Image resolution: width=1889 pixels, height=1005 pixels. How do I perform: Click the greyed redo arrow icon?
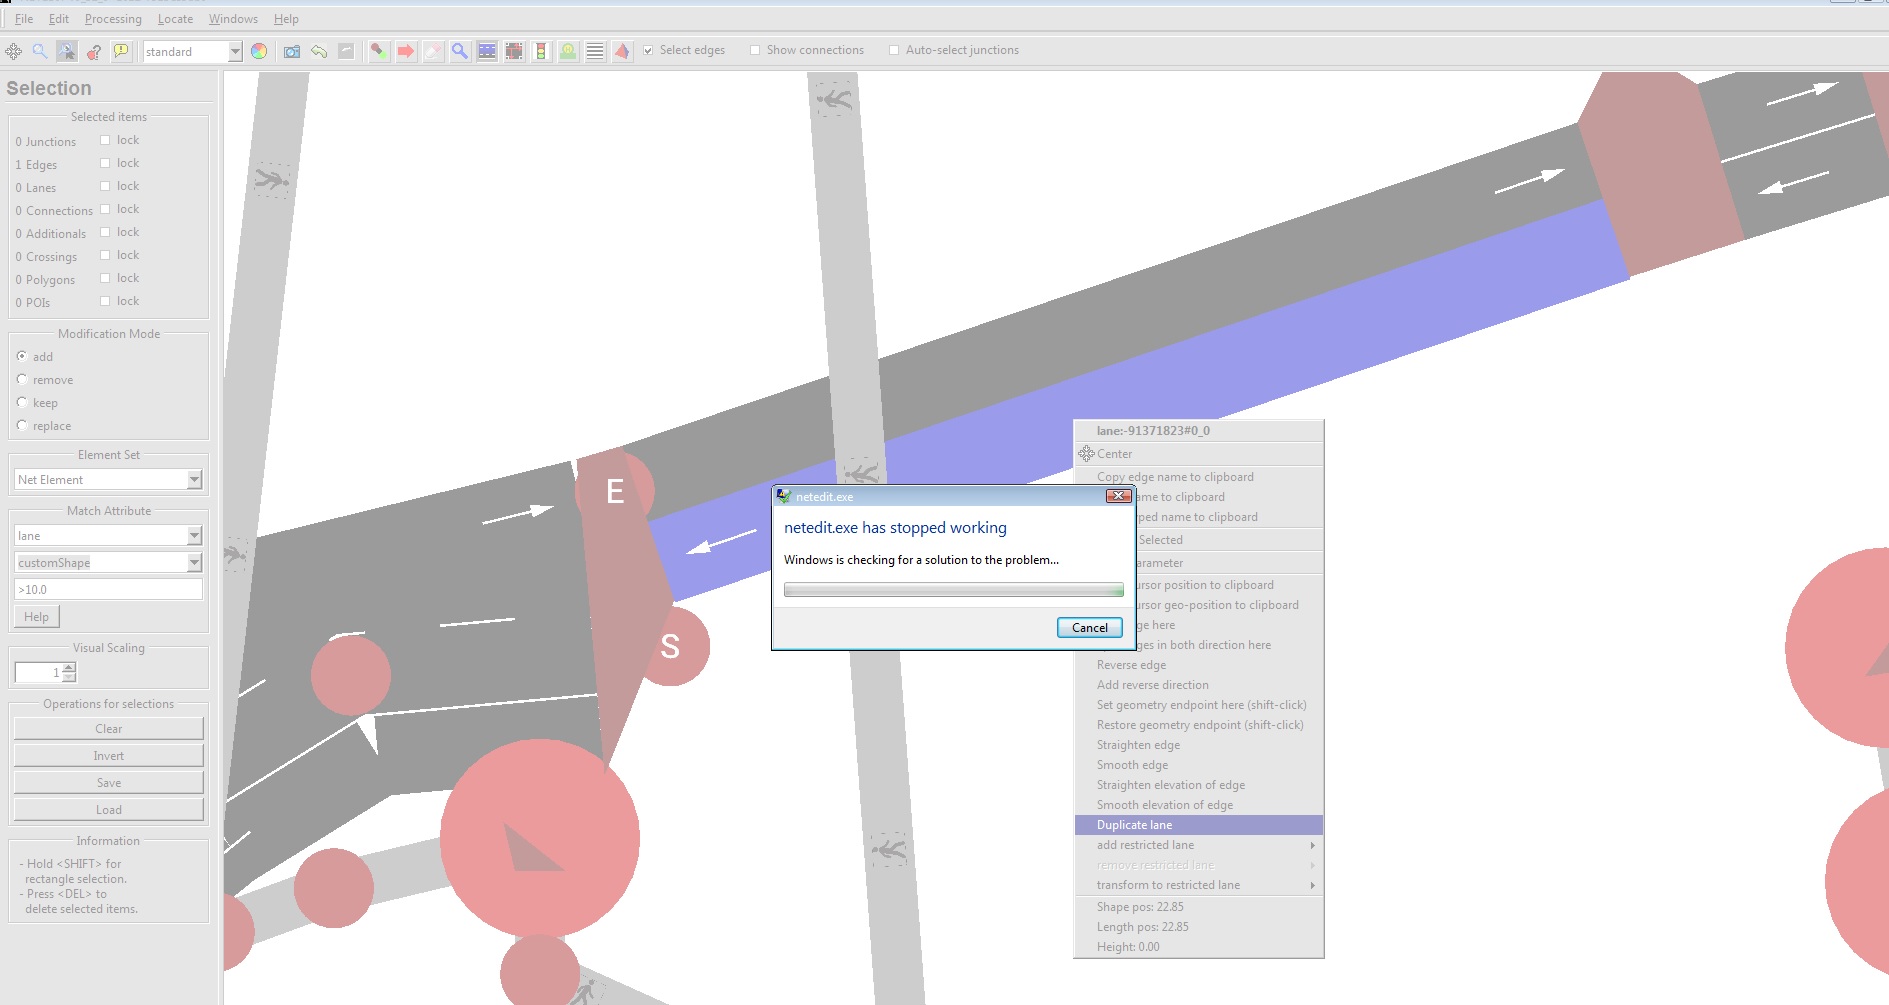pyautogui.click(x=346, y=51)
